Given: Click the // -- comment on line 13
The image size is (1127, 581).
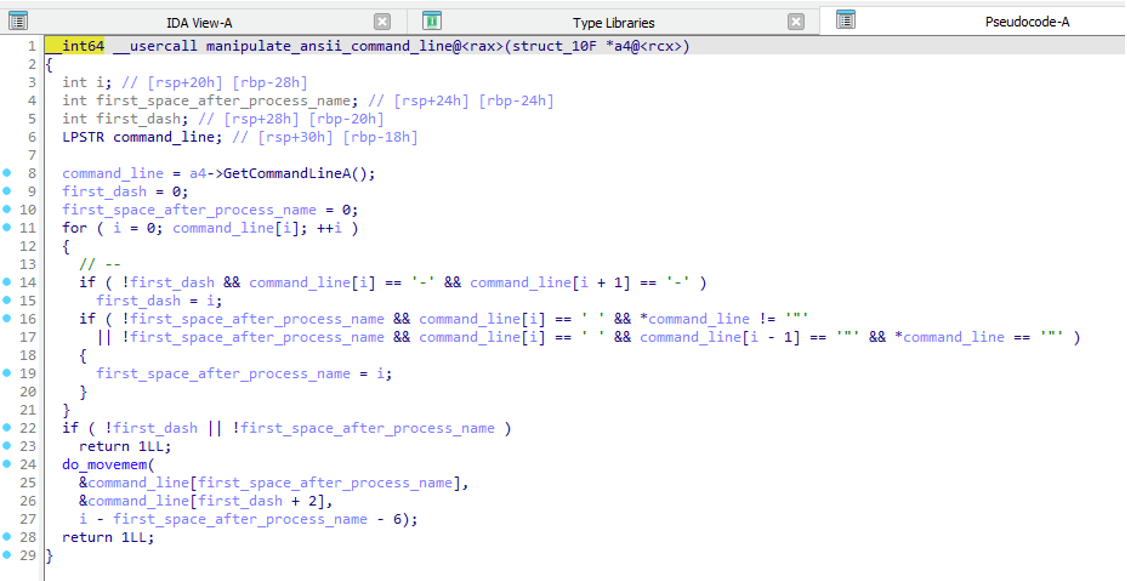Looking at the screenshot, I should [100, 265].
